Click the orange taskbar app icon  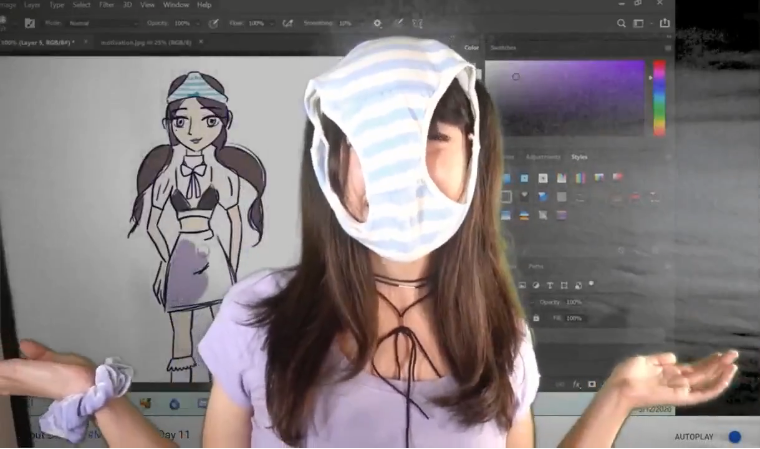(x=145, y=403)
